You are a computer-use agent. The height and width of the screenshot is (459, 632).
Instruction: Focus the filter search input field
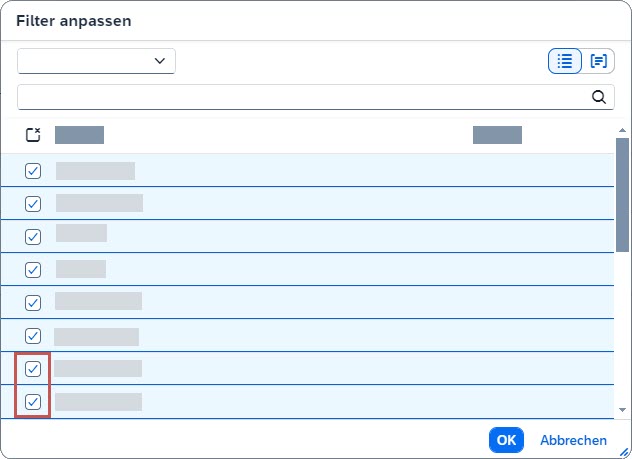pos(300,97)
